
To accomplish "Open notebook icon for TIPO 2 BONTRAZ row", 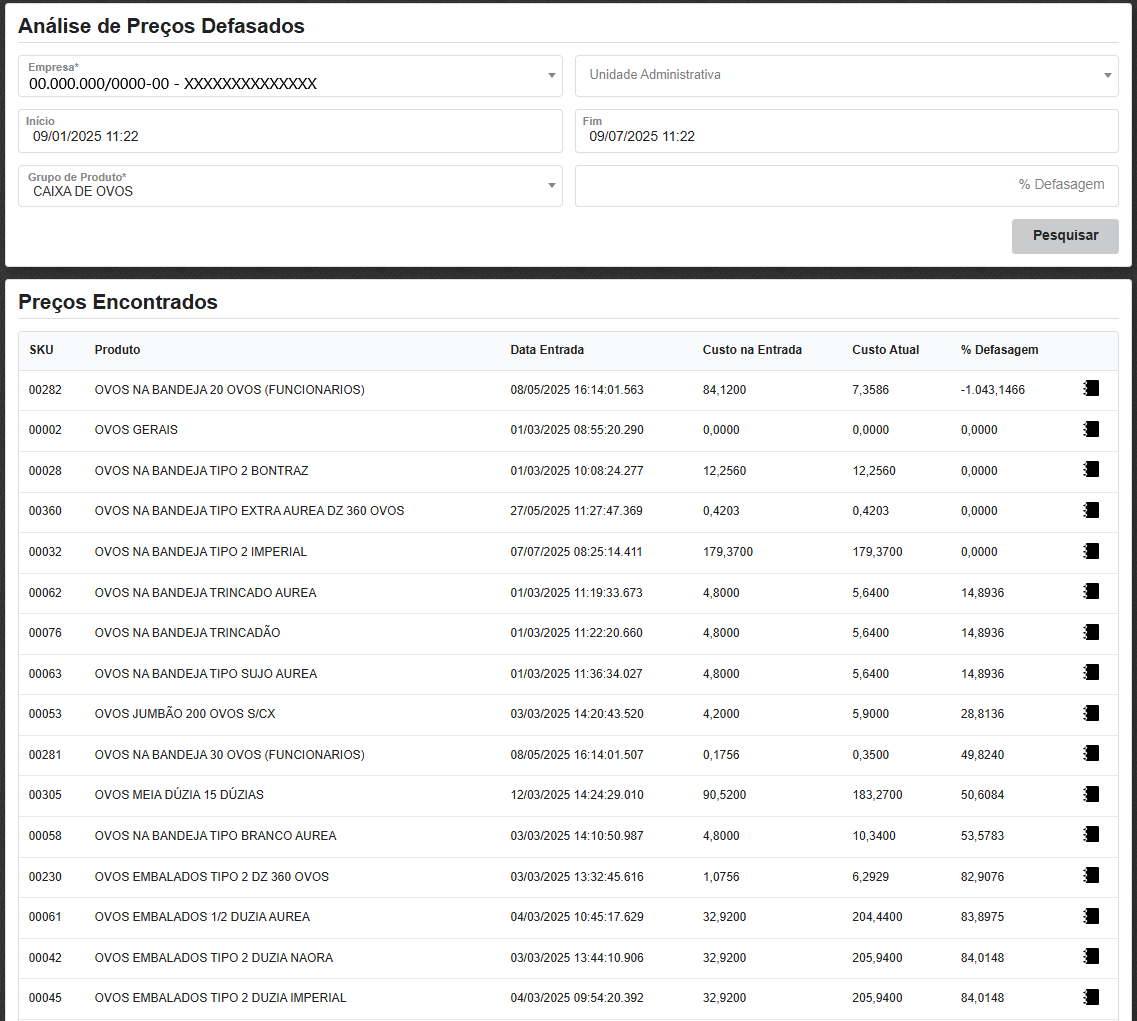I will point(1091,469).
